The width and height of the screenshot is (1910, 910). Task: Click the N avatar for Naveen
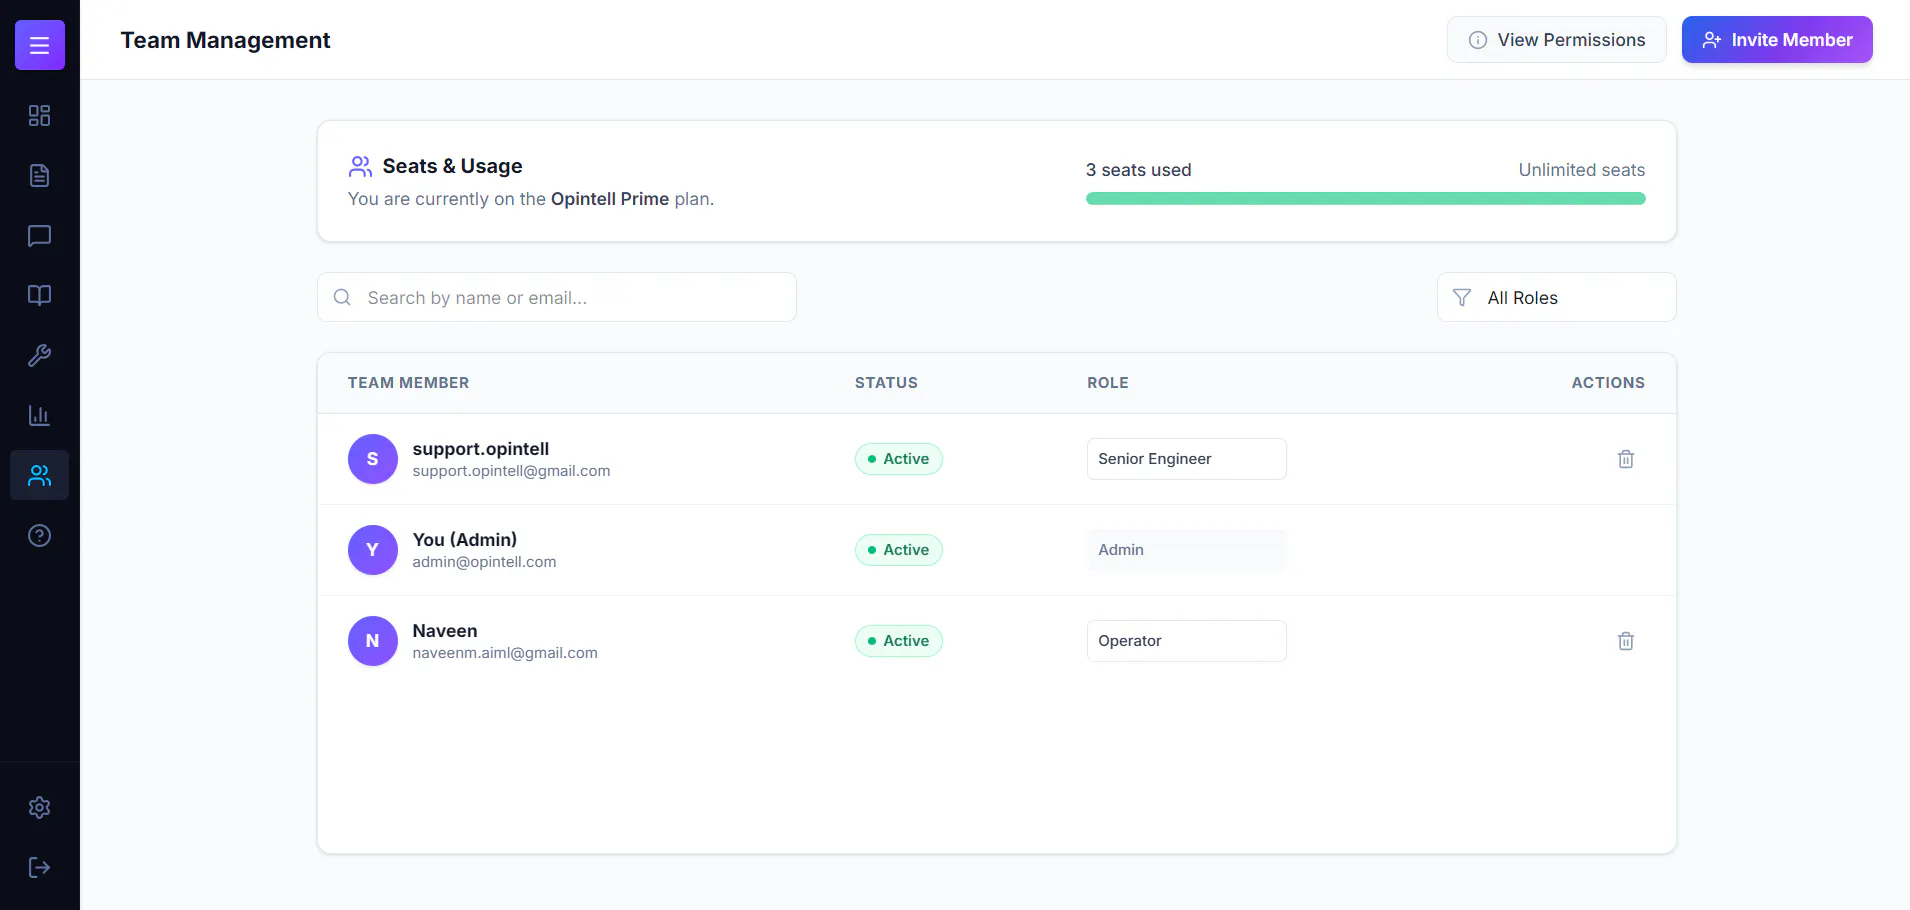(373, 641)
